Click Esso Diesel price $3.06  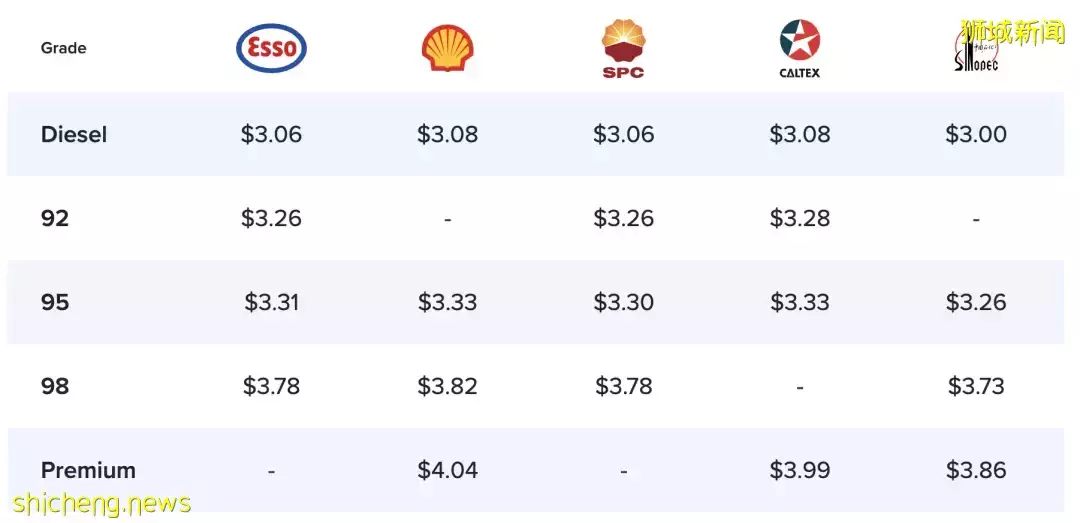click(271, 134)
